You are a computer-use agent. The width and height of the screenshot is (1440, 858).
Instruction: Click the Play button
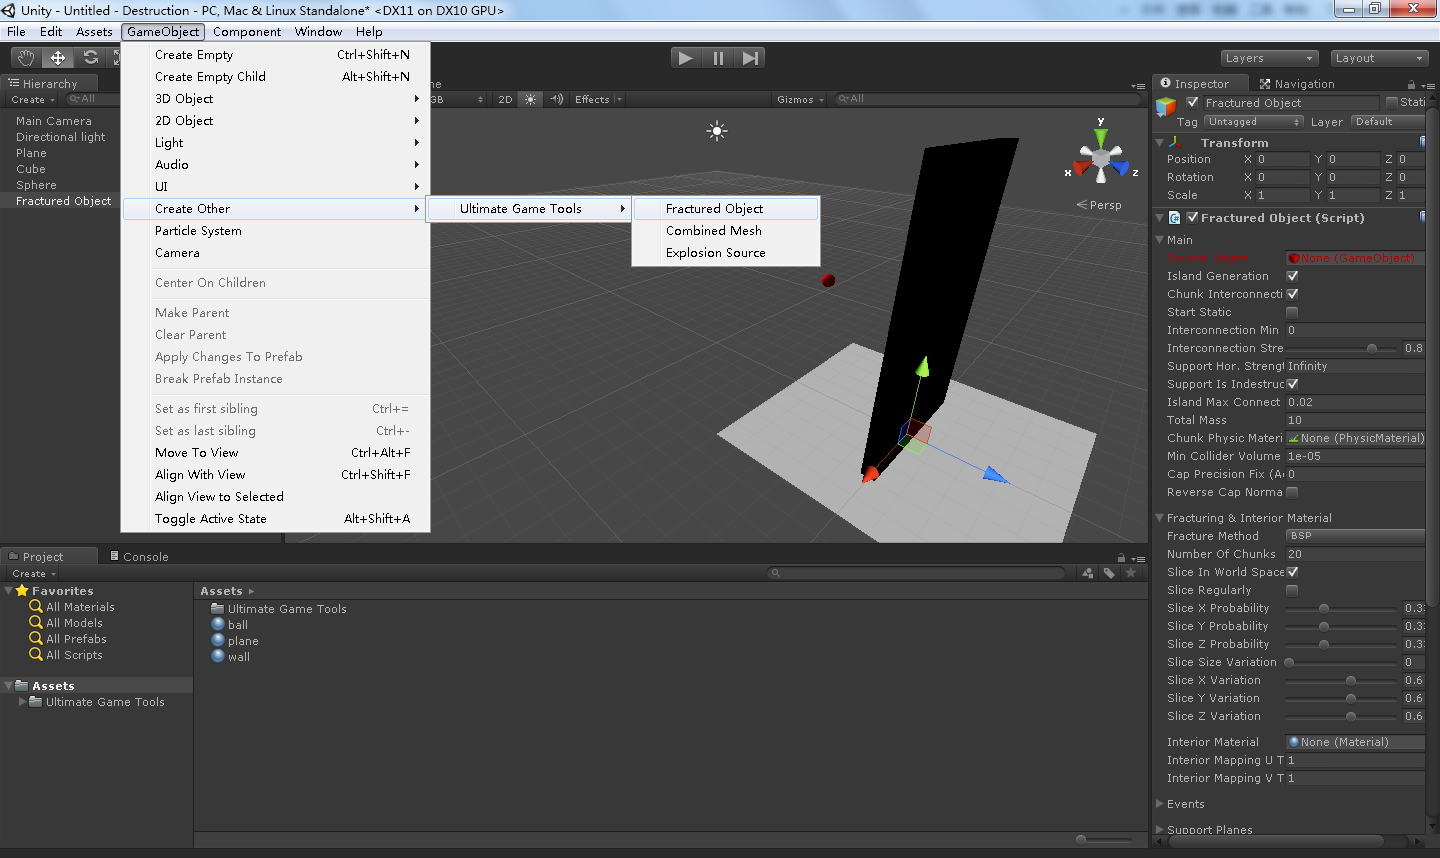(685, 58)
